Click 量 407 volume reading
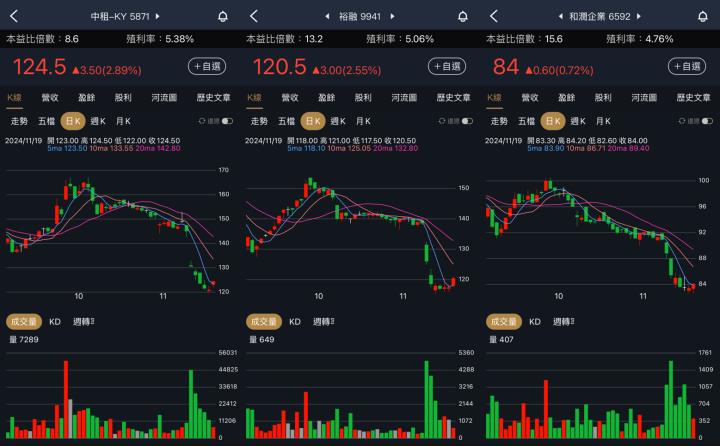 pos(501,339)
